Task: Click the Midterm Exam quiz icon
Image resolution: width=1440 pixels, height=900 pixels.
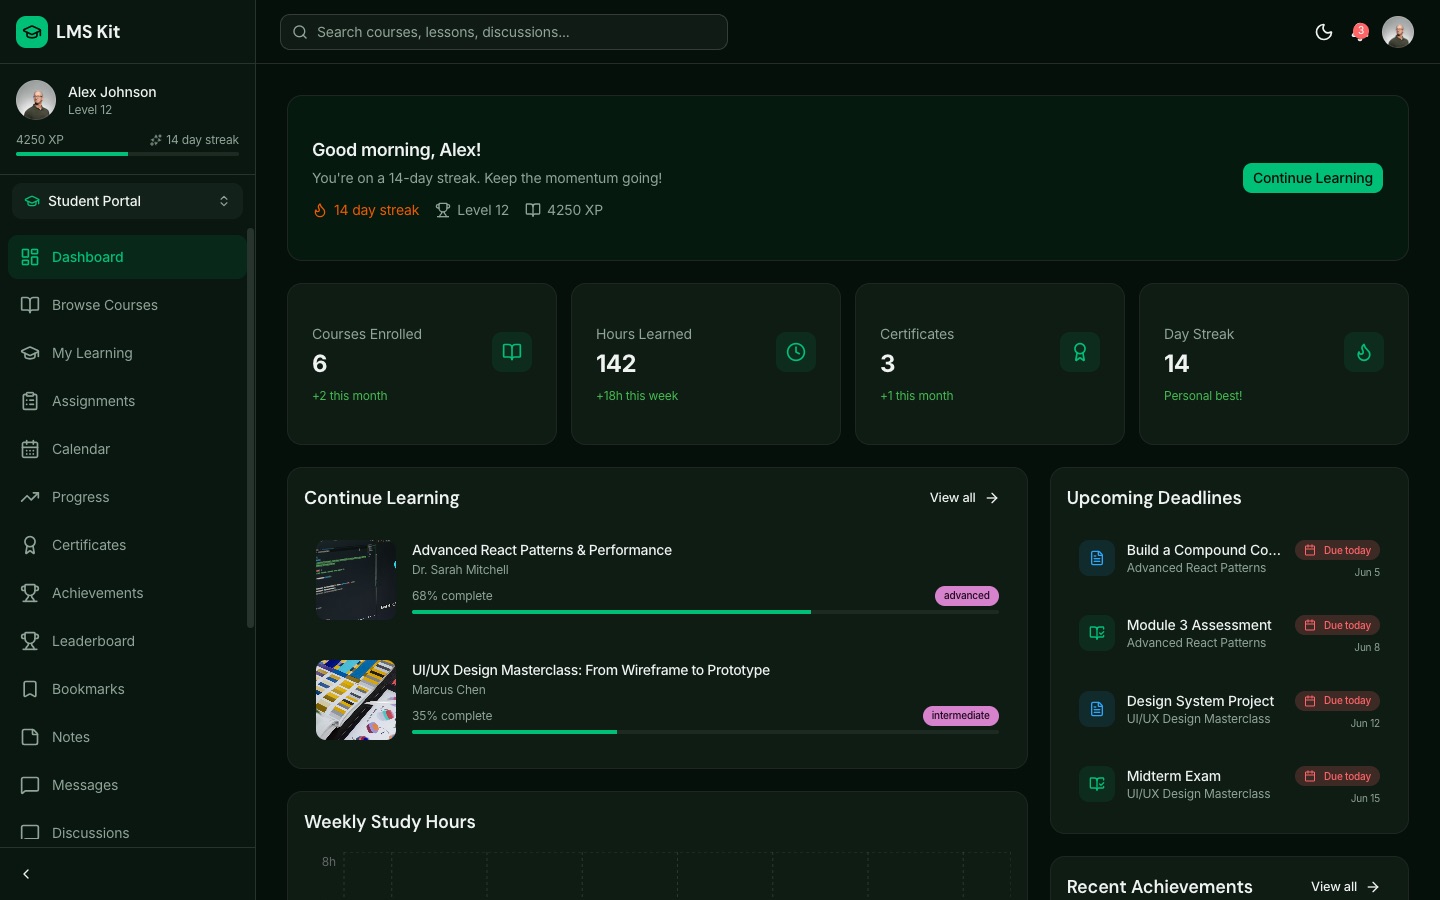Action: tap(1097, 784)
